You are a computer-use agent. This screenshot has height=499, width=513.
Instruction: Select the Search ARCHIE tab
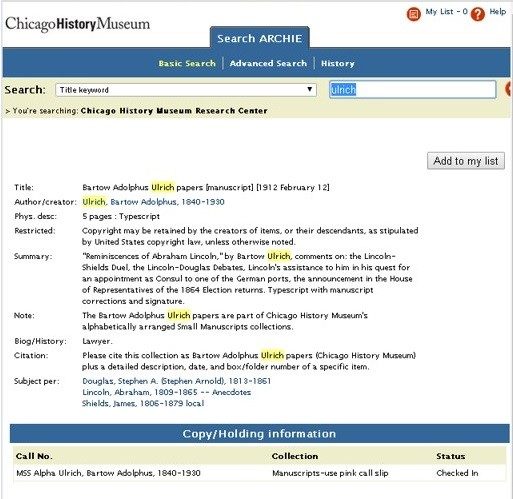[260, 38]
